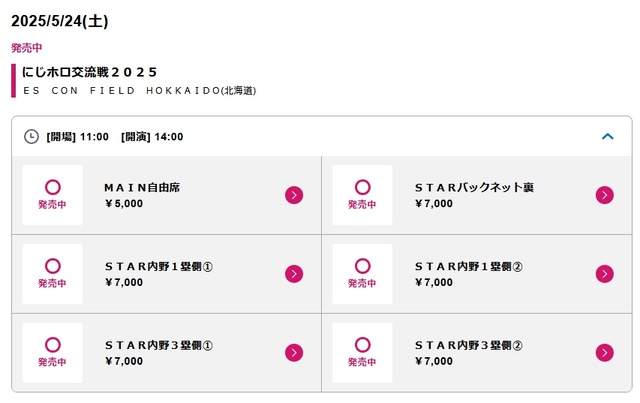
Task: Click the ¥7,000 price under STAR内野1塁側①
Action: (124, 282)
